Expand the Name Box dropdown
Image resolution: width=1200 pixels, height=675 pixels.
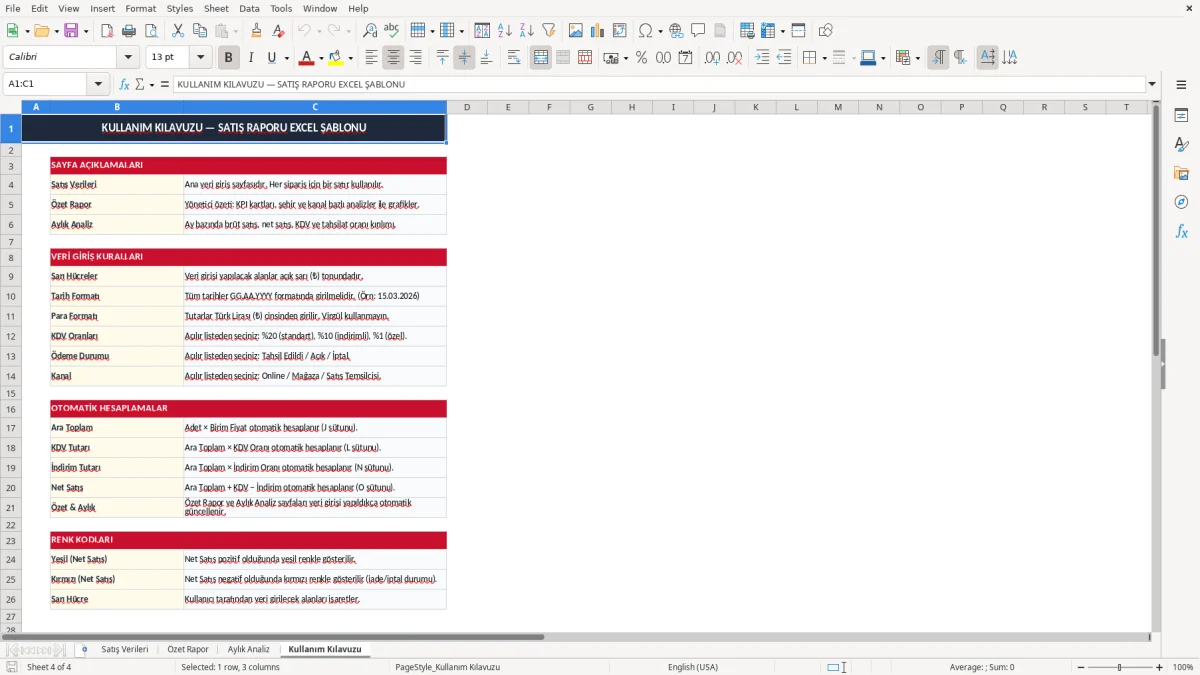pyautogui.click(x=98, y=84)
